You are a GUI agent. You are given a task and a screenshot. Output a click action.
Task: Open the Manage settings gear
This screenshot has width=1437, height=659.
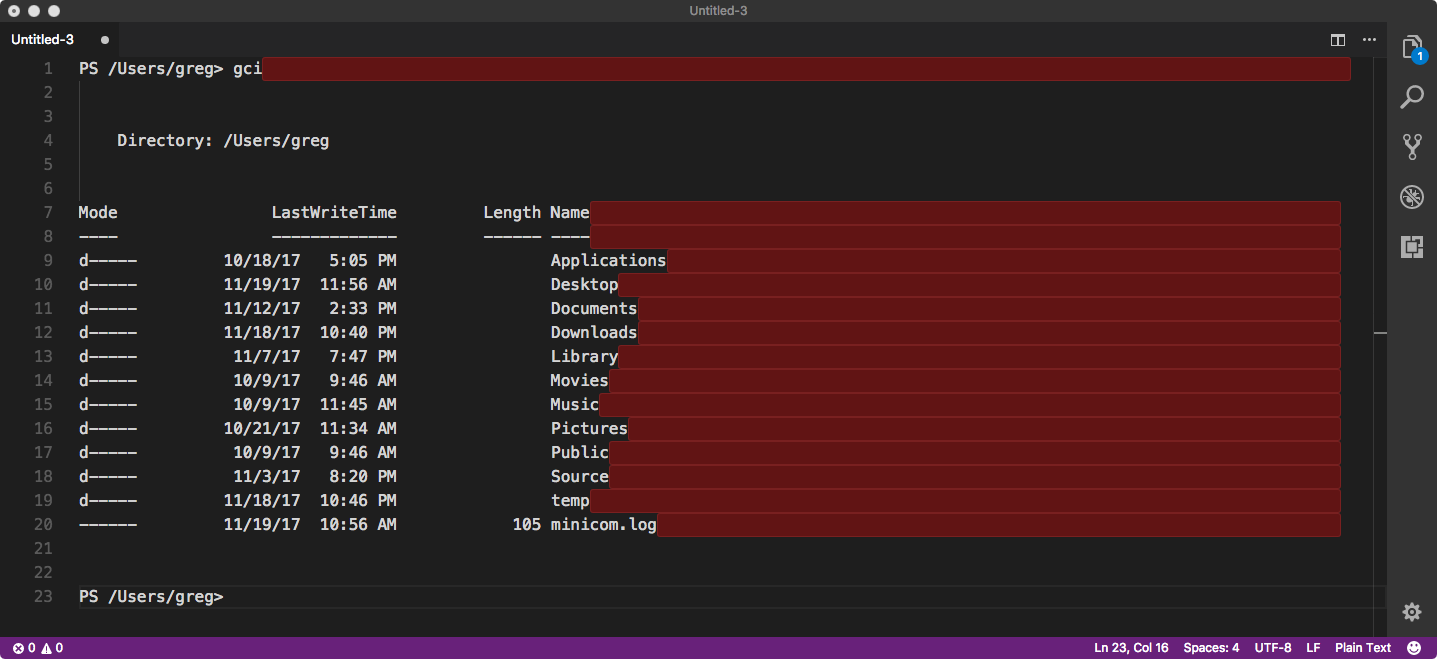pyautogui.click(x=1411, y=612)
